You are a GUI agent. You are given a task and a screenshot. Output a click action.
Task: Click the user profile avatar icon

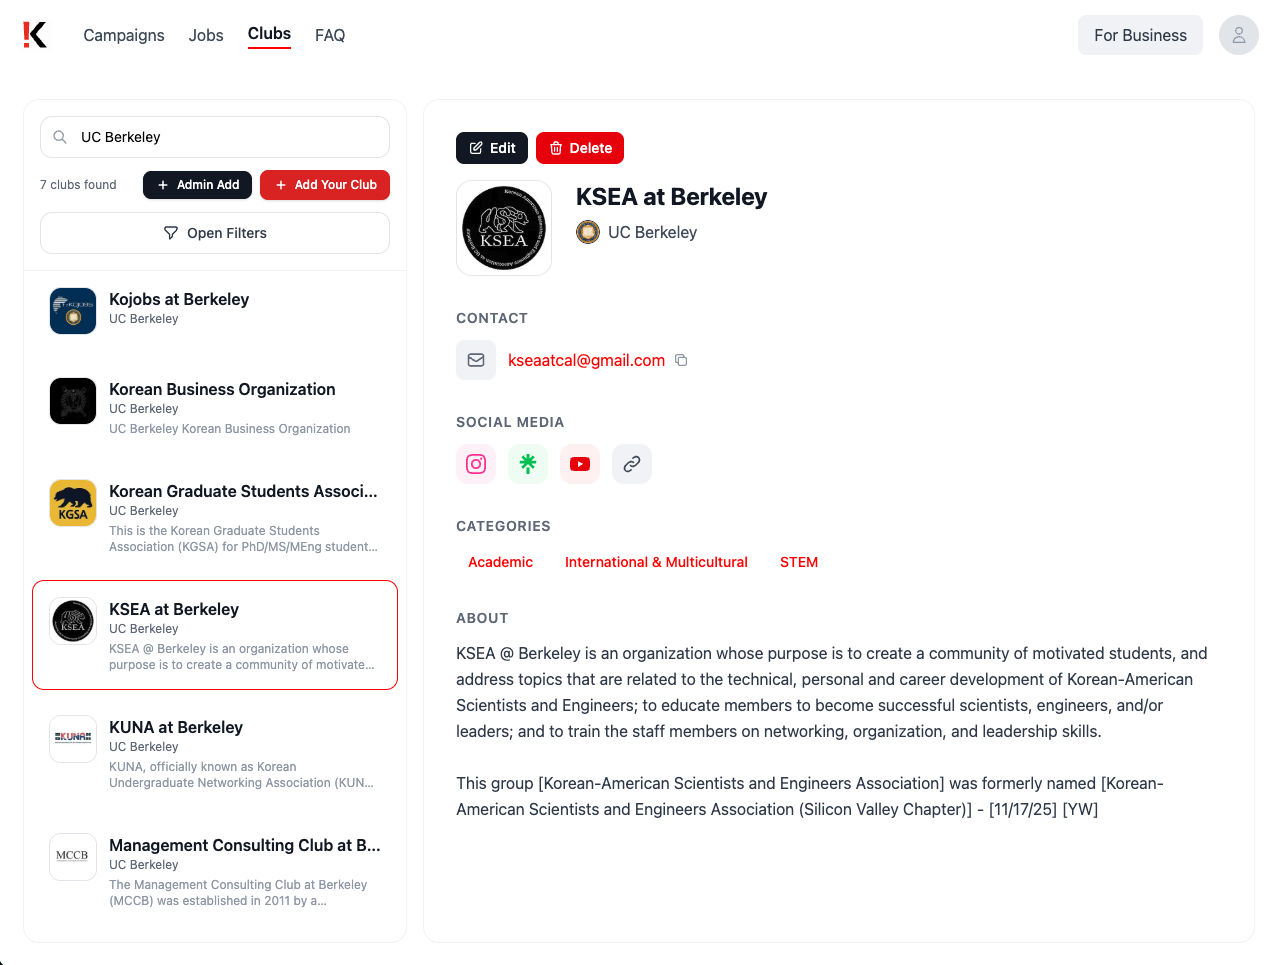coord(1238,35)
